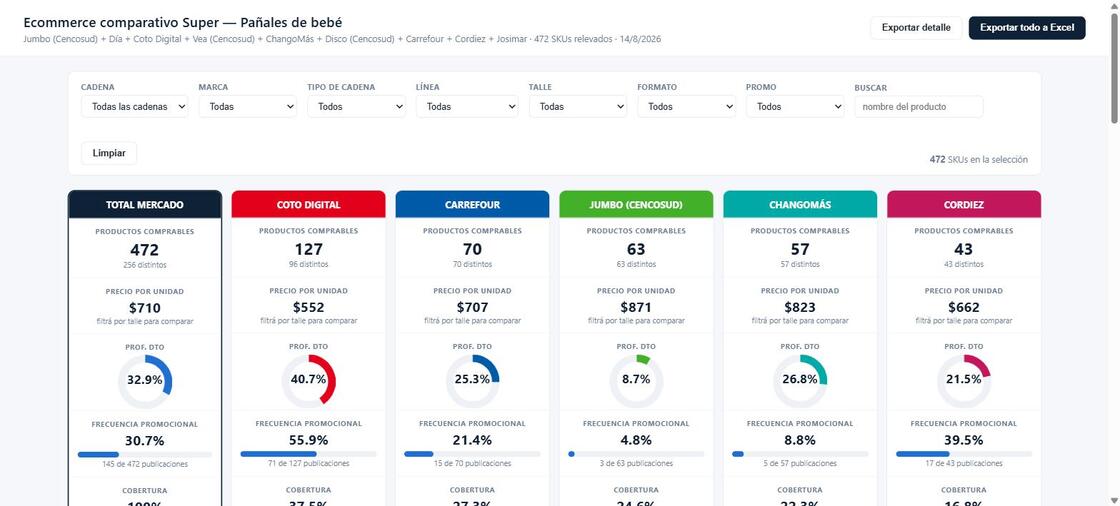This screenshot has height=506, width=1120.
Task: Select the Total Mercado card header
Action: point(145,204)
